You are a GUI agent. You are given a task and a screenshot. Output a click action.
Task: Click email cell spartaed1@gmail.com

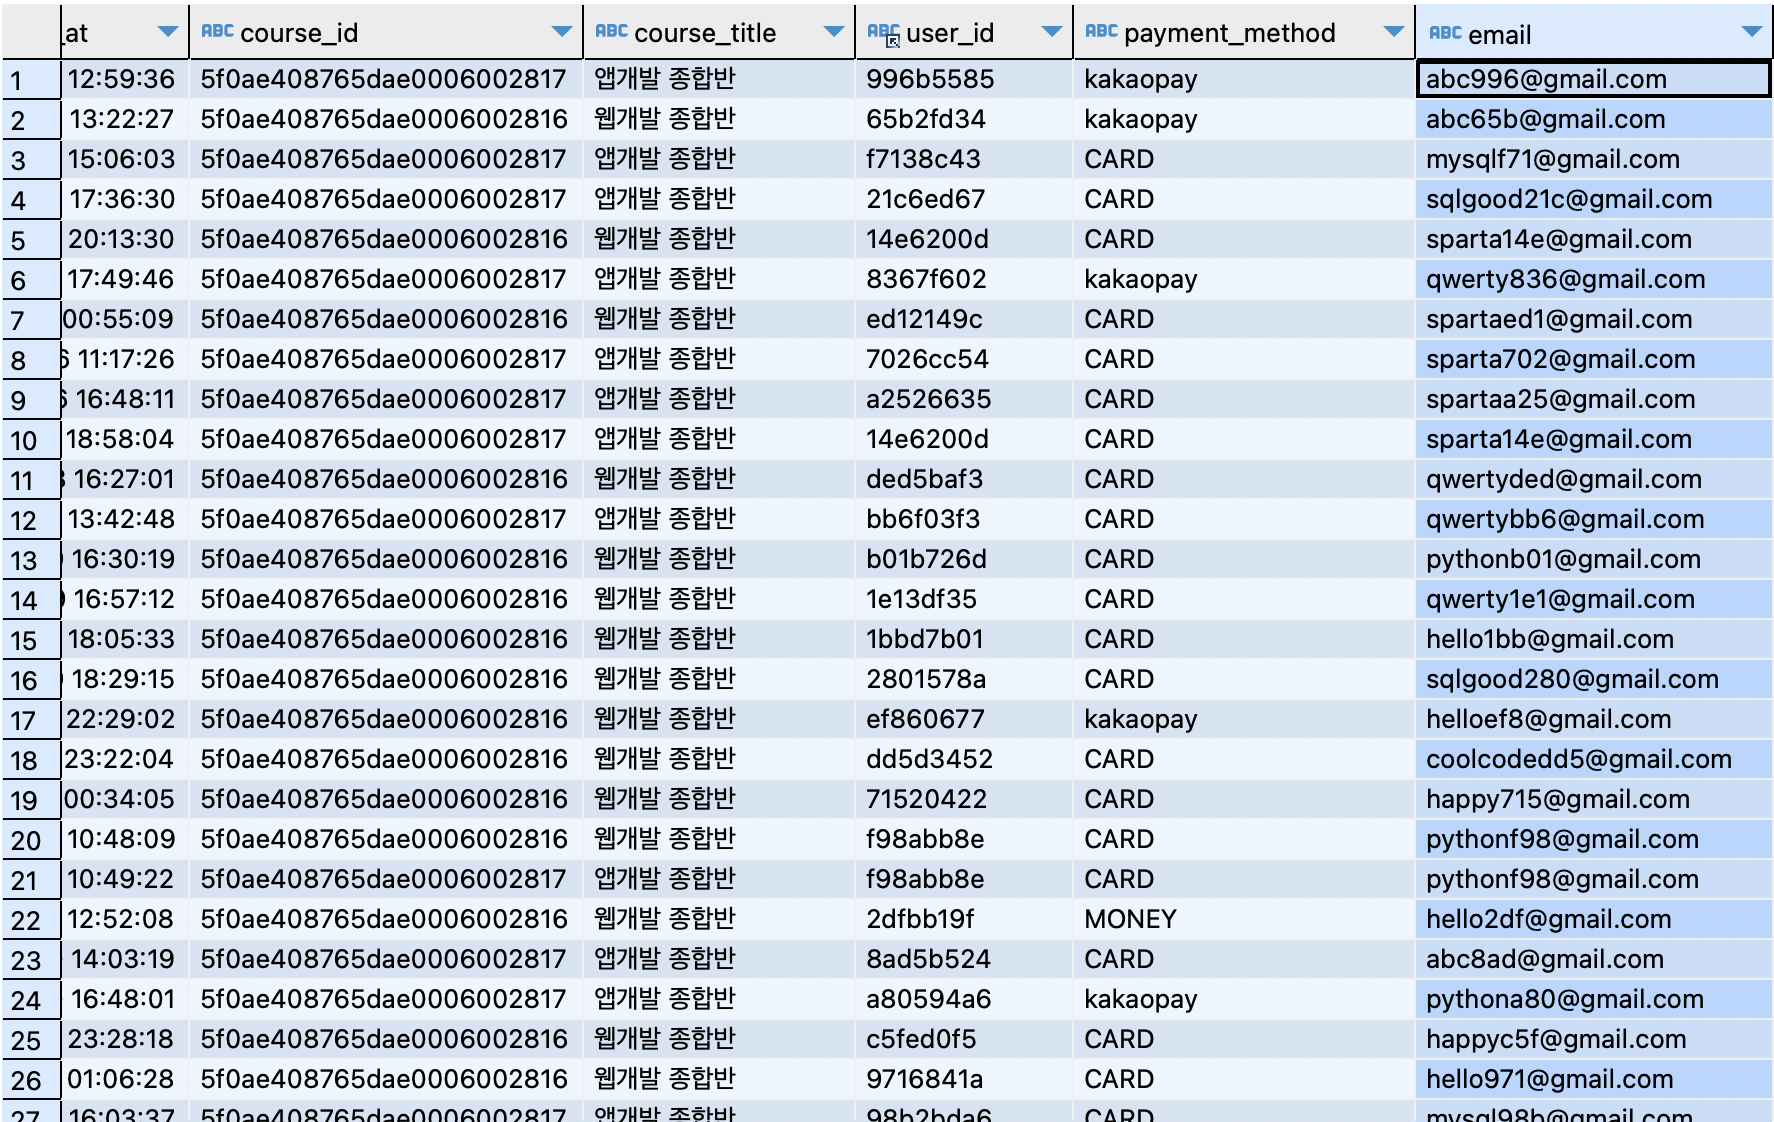[x=1594, y=319]
